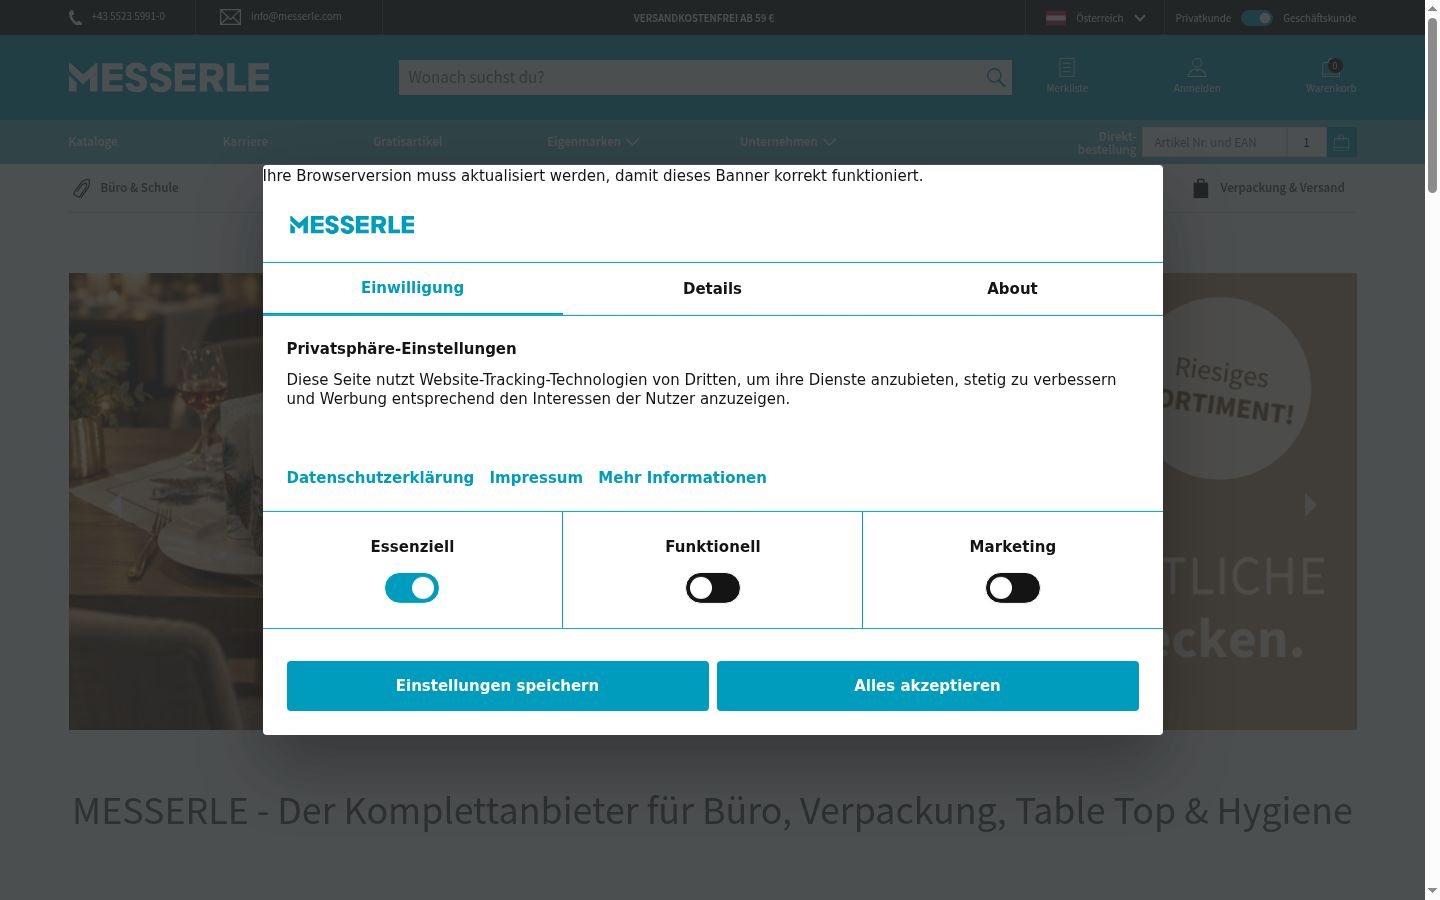
Task: Click the direct order quantity field
Action: [x=1307, y=142]
